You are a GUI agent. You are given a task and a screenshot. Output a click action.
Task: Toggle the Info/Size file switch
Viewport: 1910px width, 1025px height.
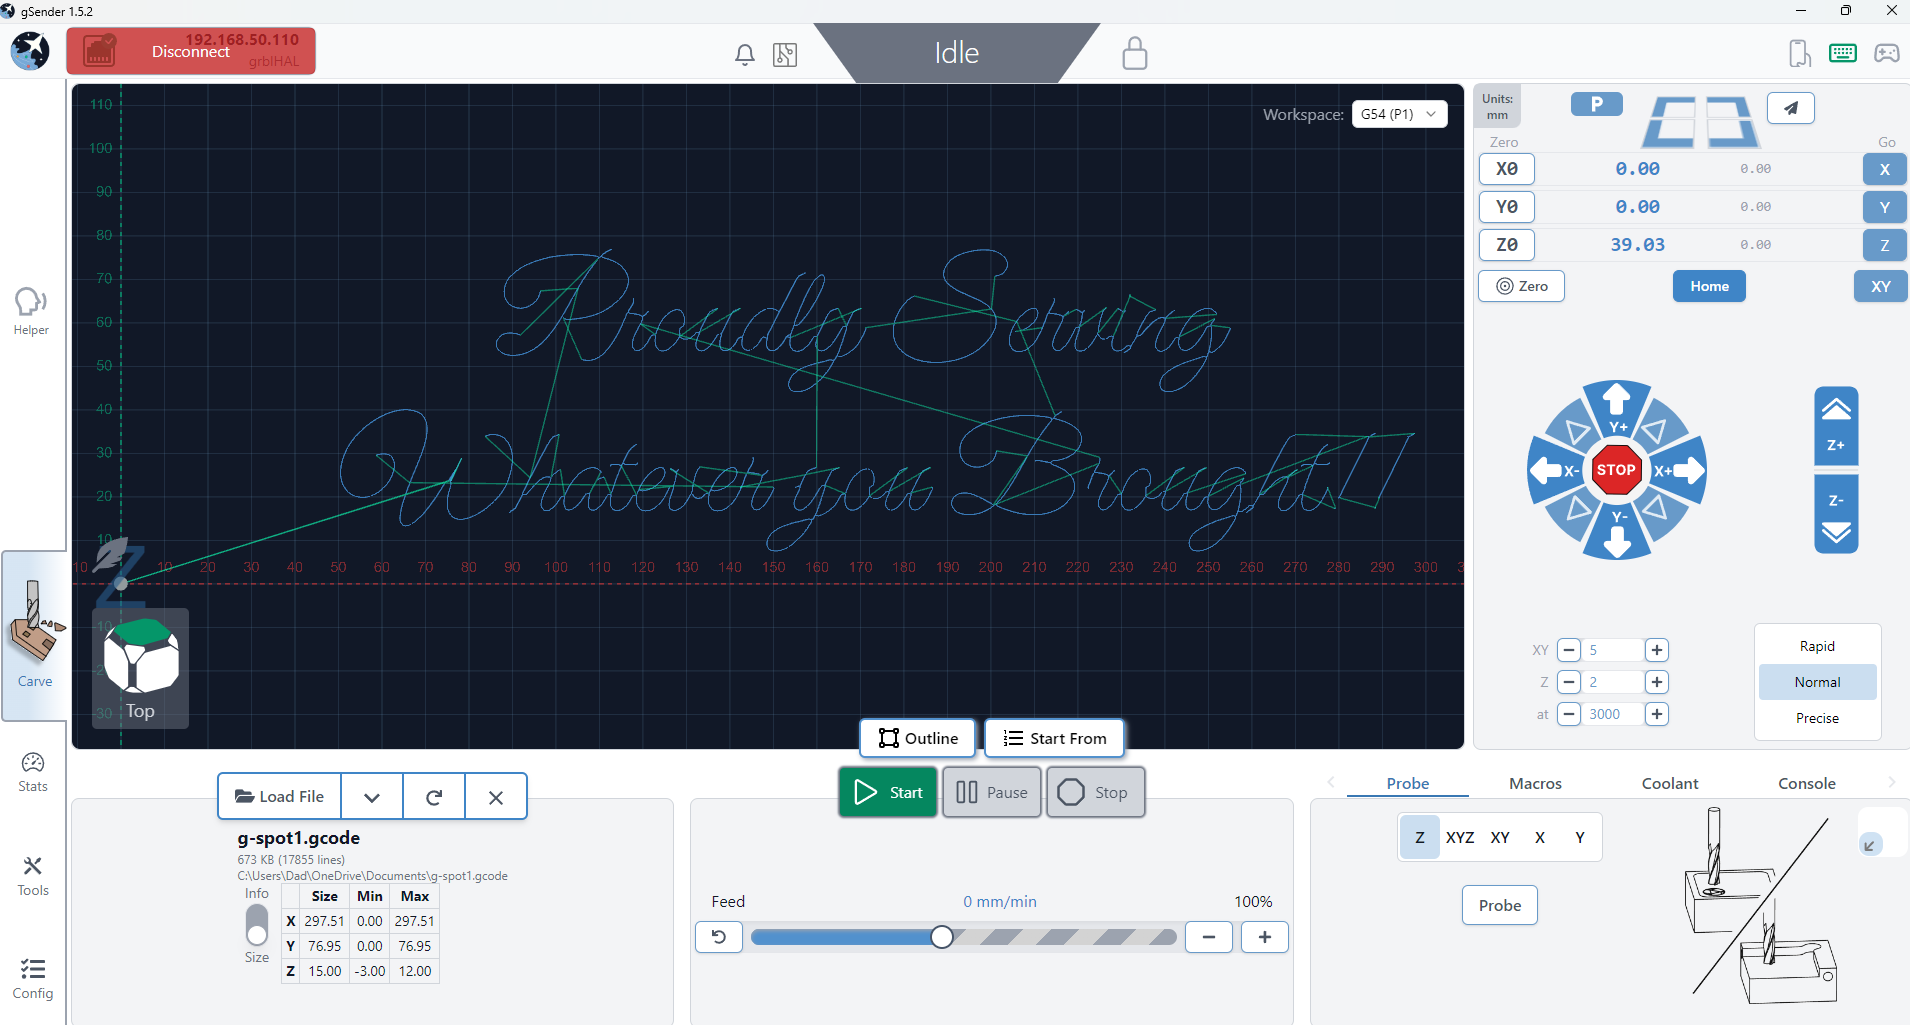(257, 925)
